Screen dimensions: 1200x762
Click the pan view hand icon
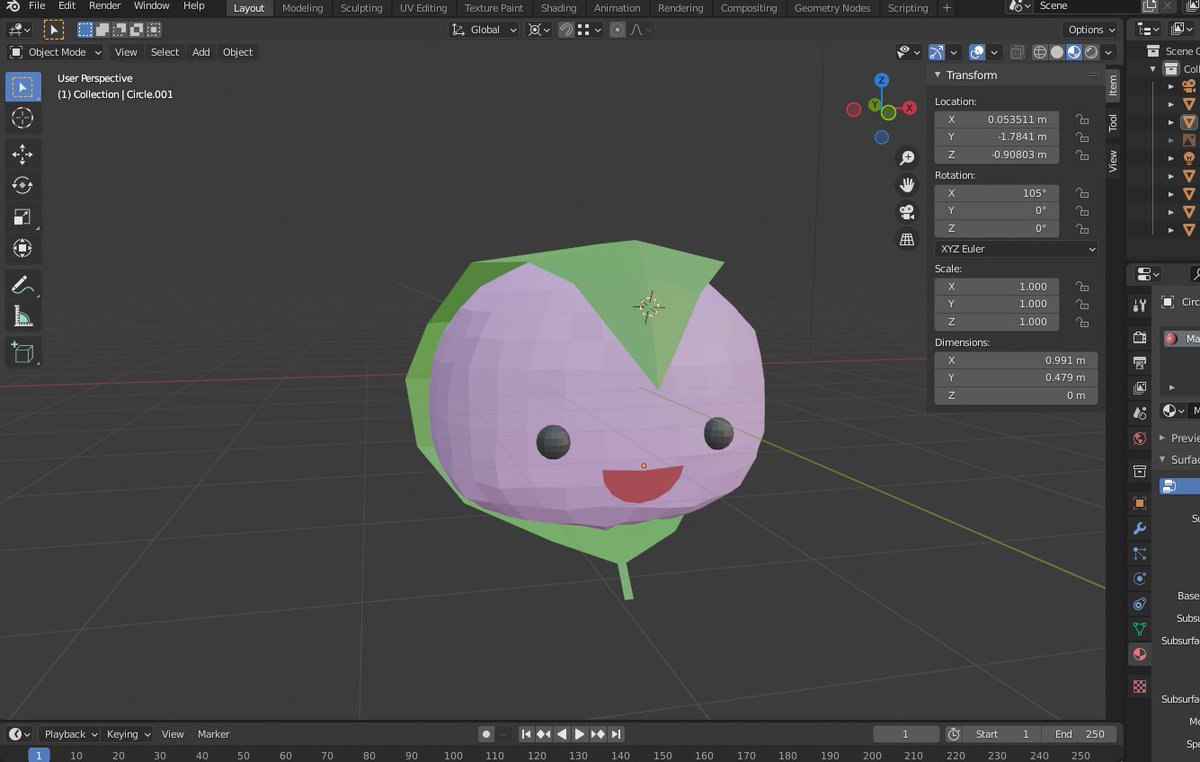coord(907,185)
